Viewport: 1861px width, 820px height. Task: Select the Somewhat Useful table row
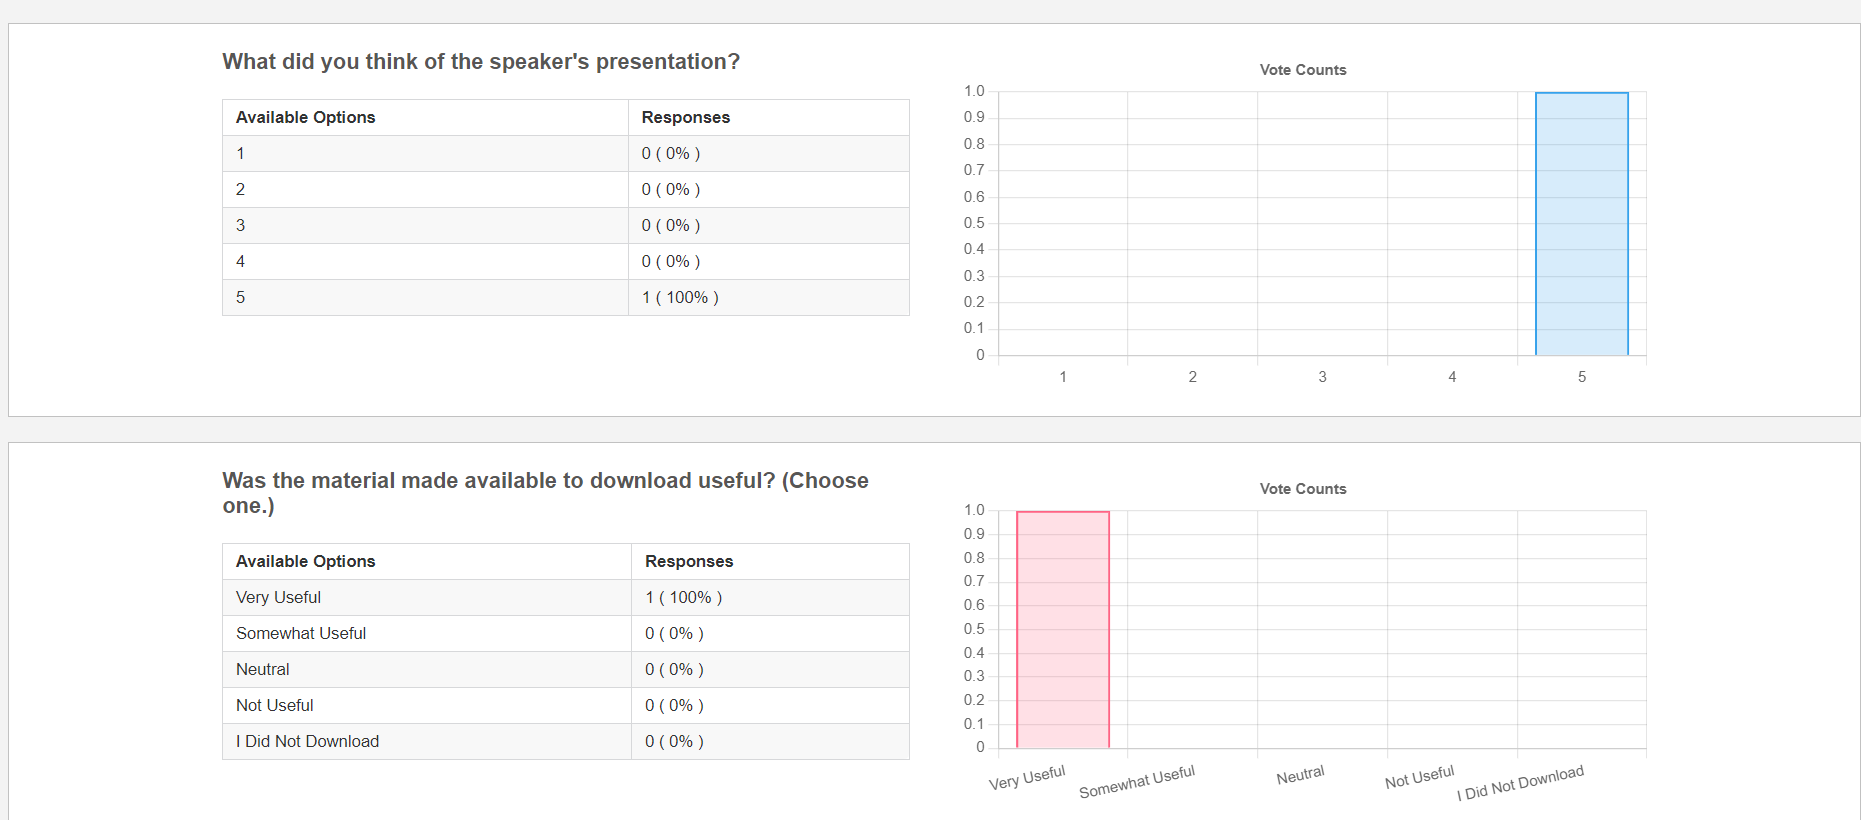[x=301, y=634]
